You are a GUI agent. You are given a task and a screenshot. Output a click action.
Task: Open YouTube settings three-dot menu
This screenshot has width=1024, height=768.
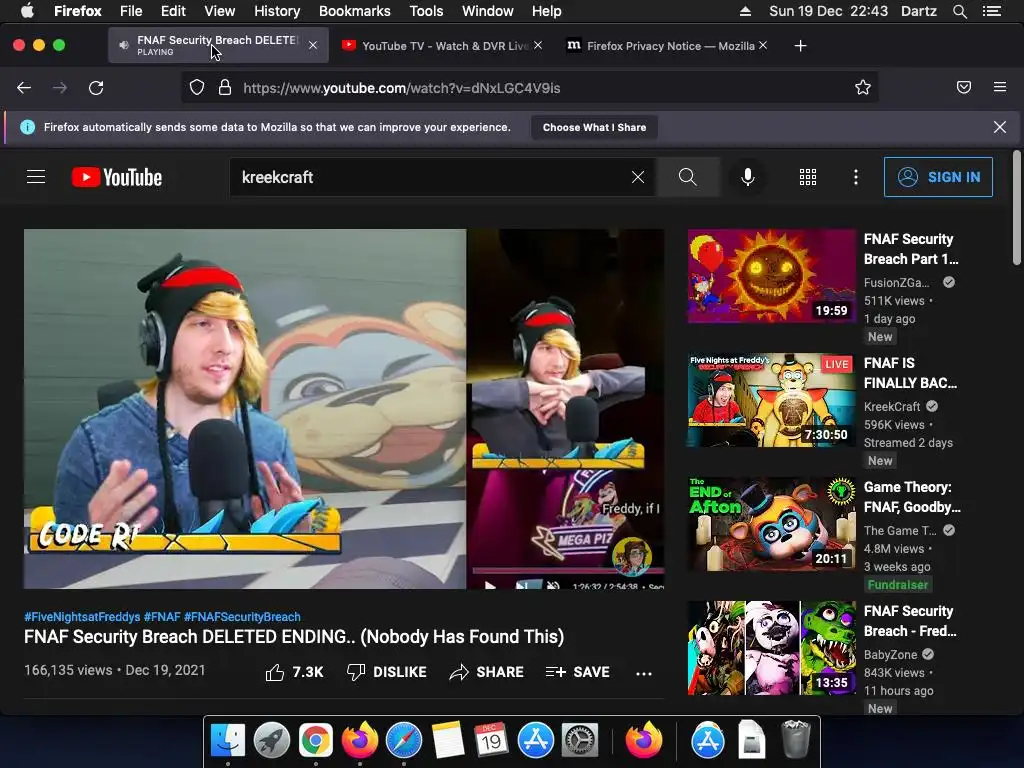(856, 177)
